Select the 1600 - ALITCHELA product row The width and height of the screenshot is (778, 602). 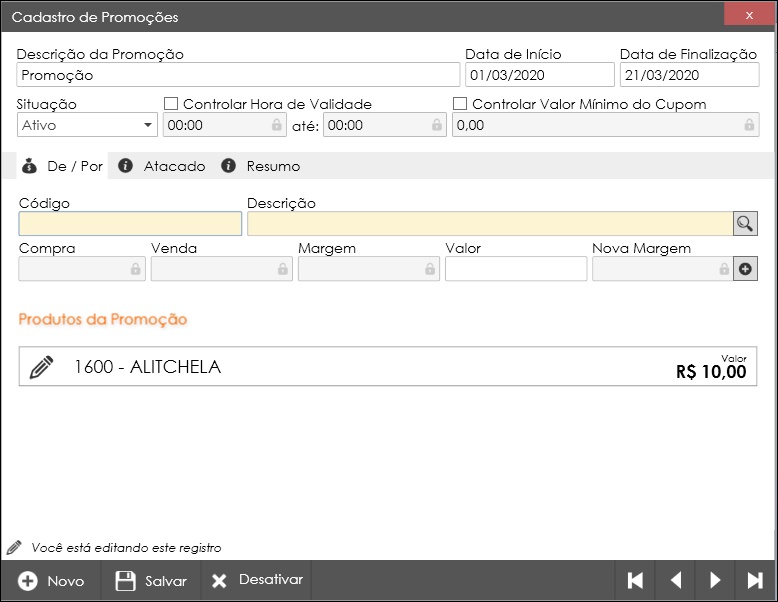[388, 367]
